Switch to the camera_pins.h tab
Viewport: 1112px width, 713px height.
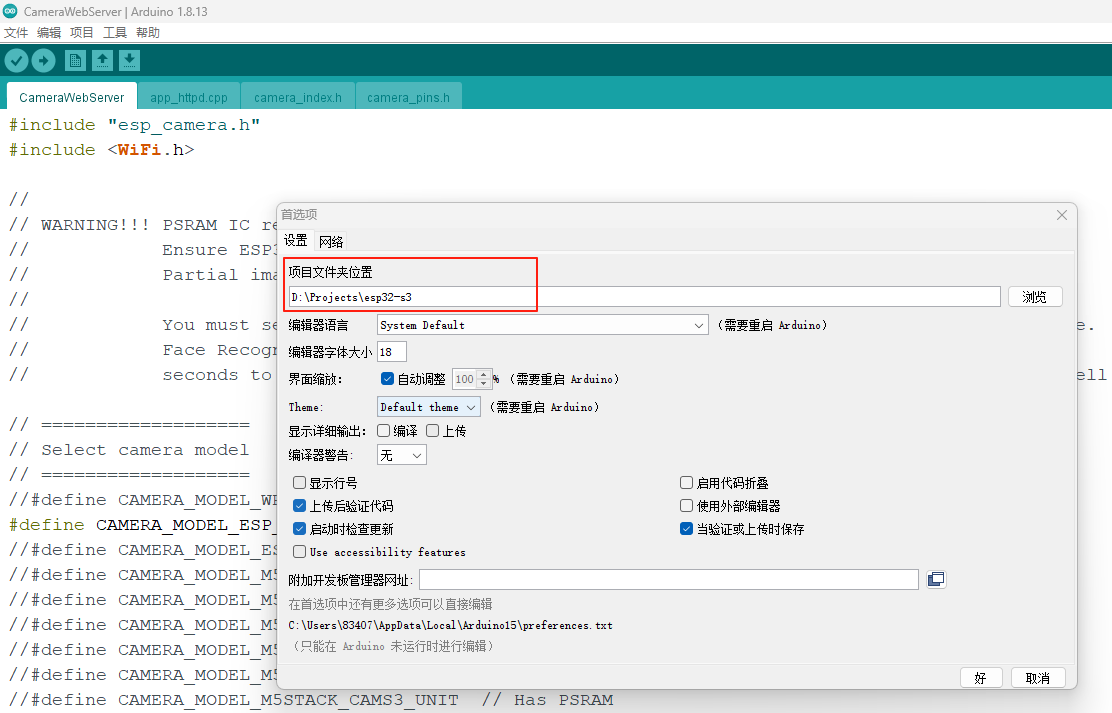coord(408,97)
